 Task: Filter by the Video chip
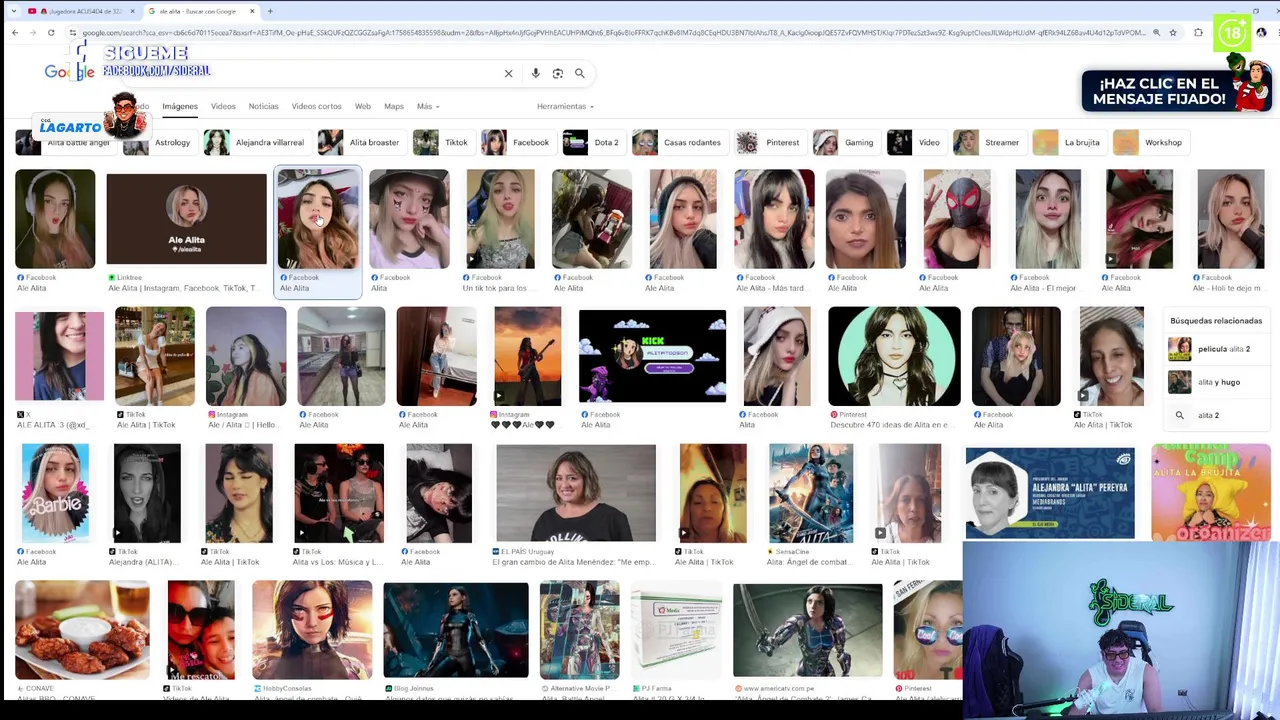point(915,142)
